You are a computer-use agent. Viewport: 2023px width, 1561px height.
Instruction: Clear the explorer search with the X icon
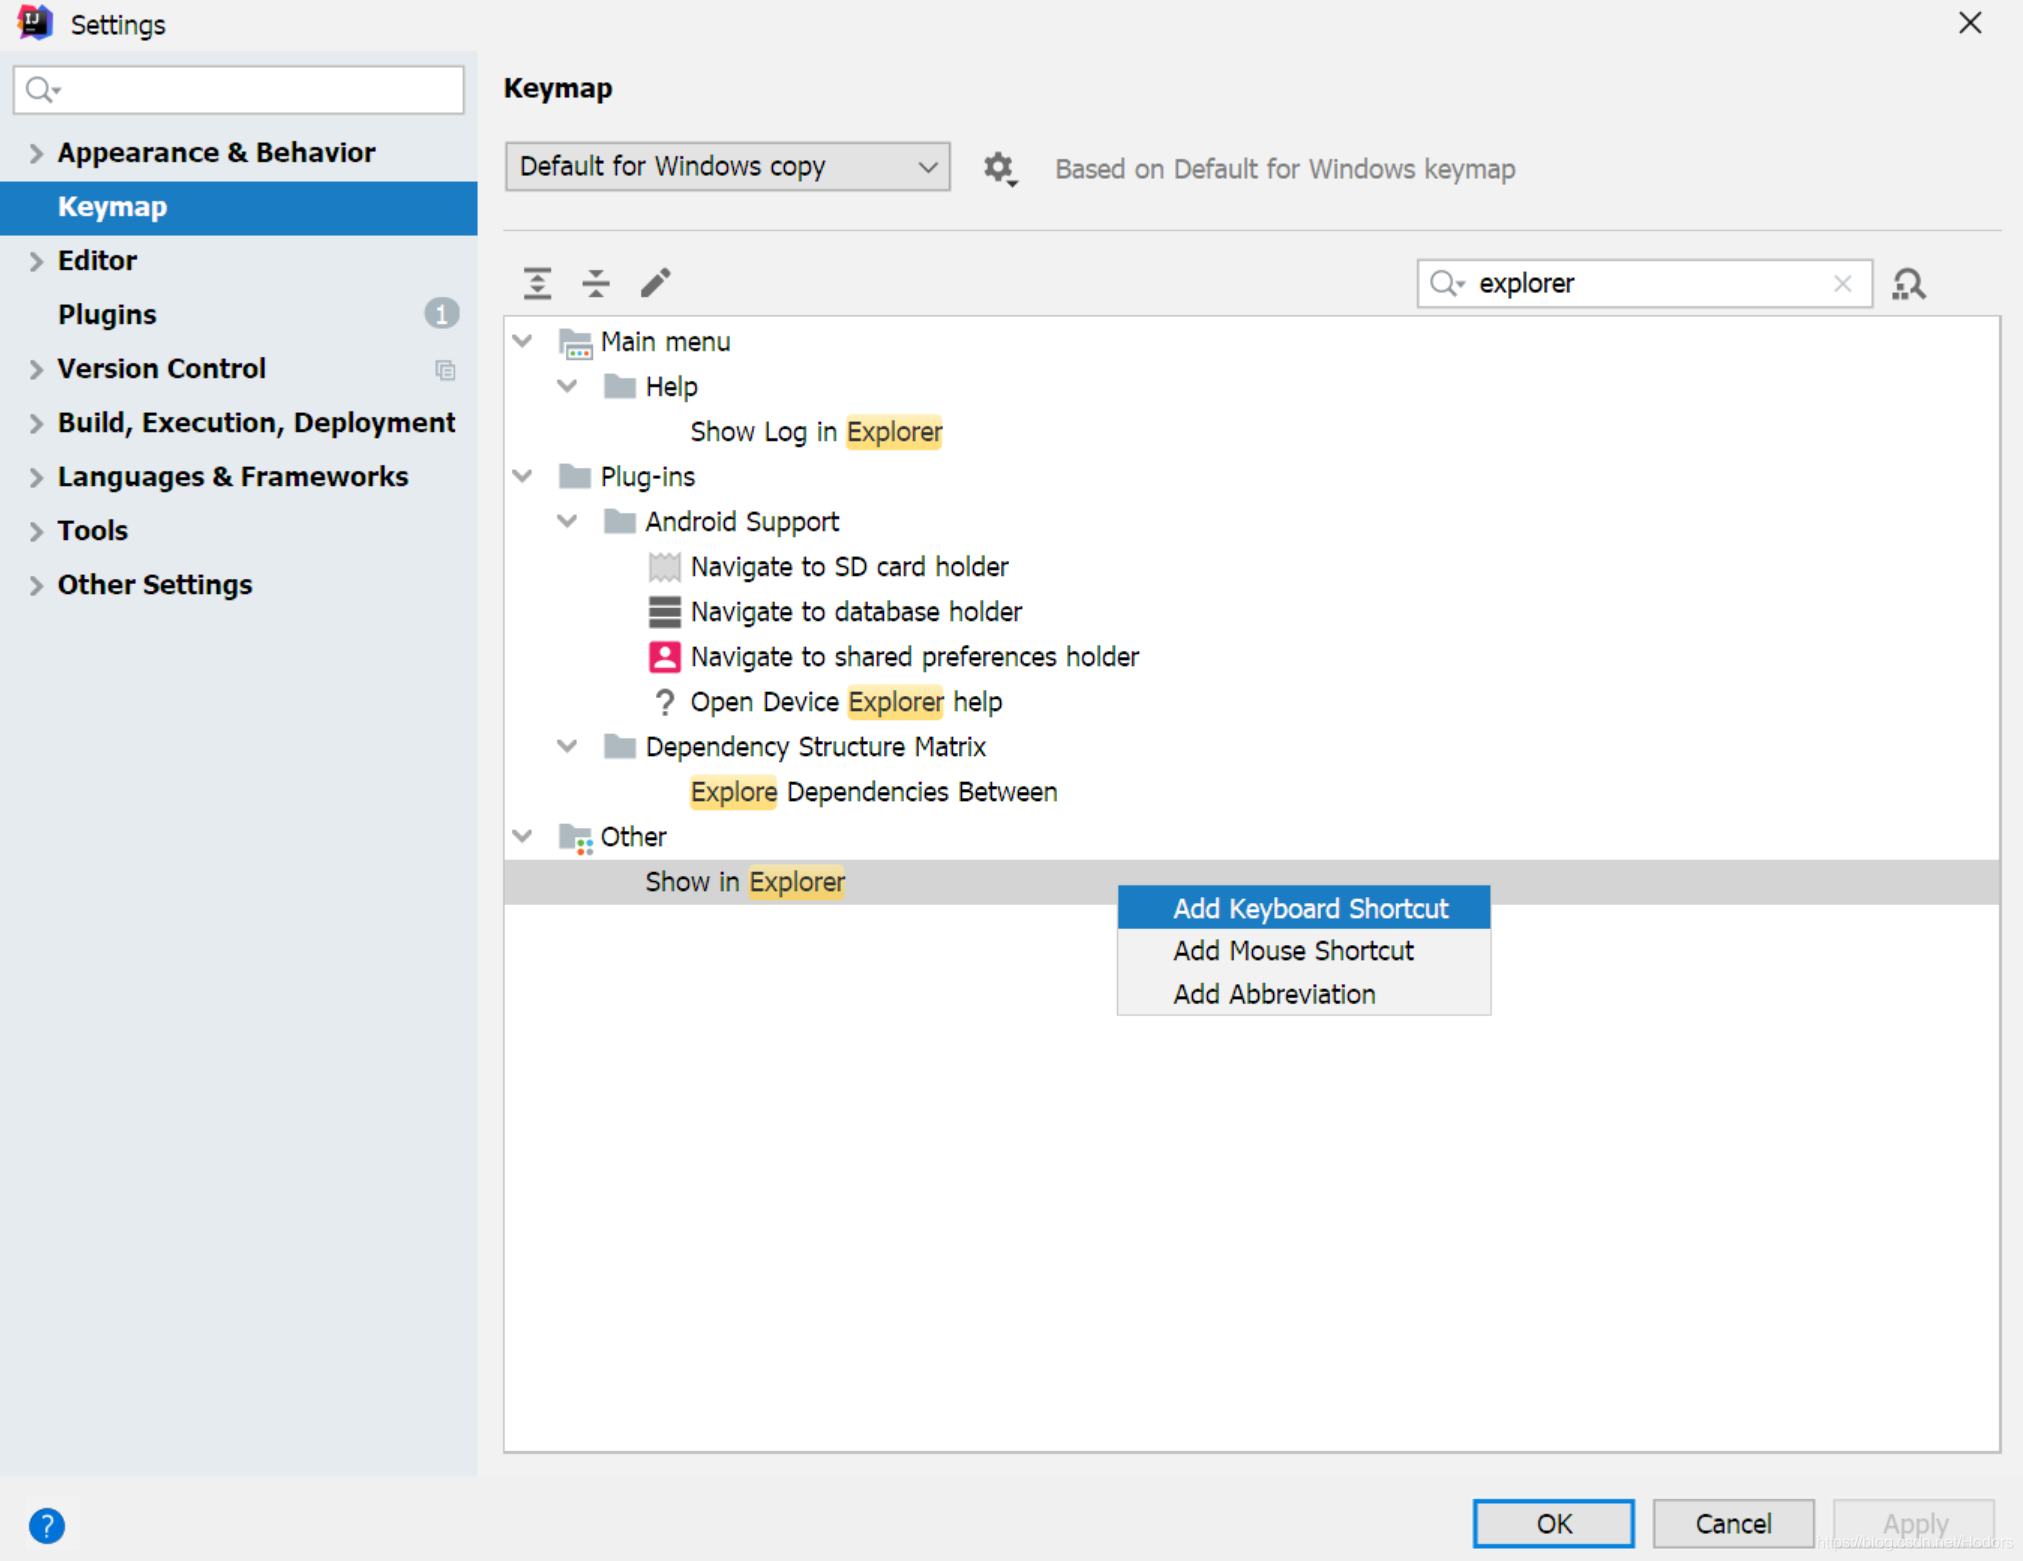point(1844,284)
